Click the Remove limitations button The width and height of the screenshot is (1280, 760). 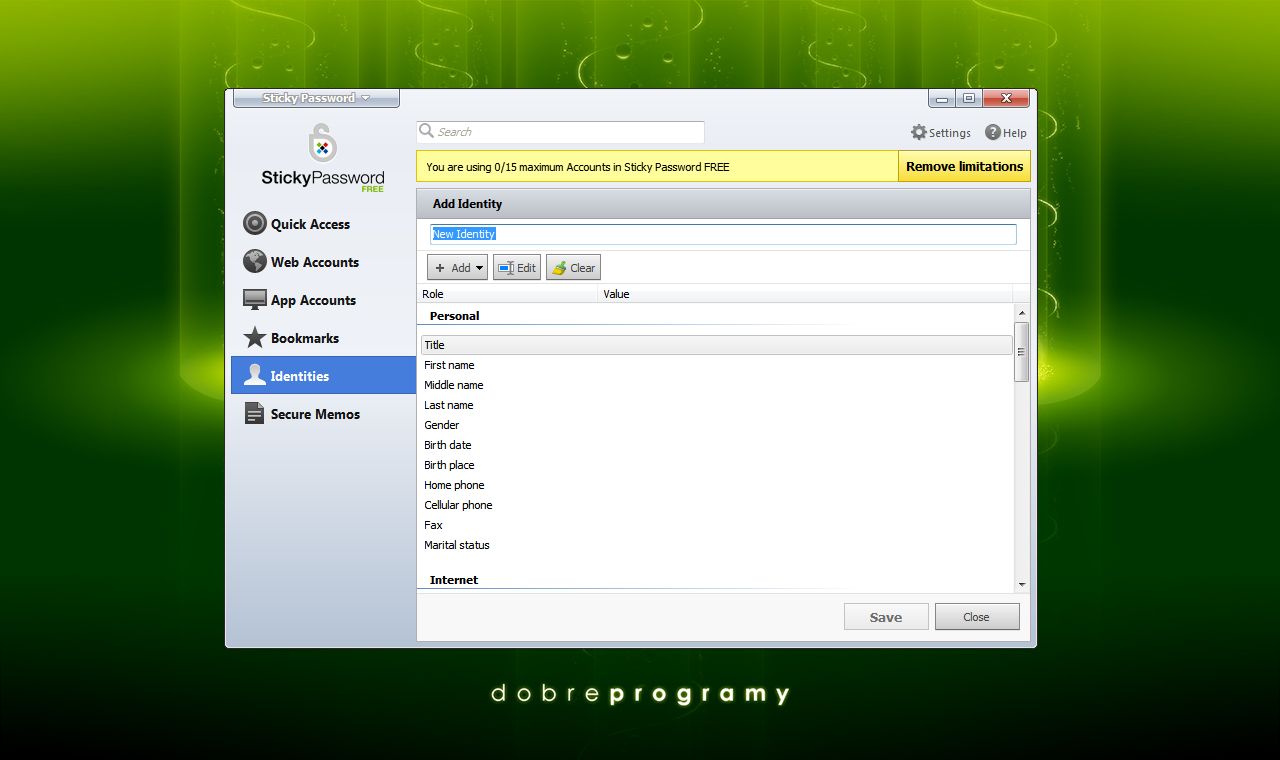[964, 166]
